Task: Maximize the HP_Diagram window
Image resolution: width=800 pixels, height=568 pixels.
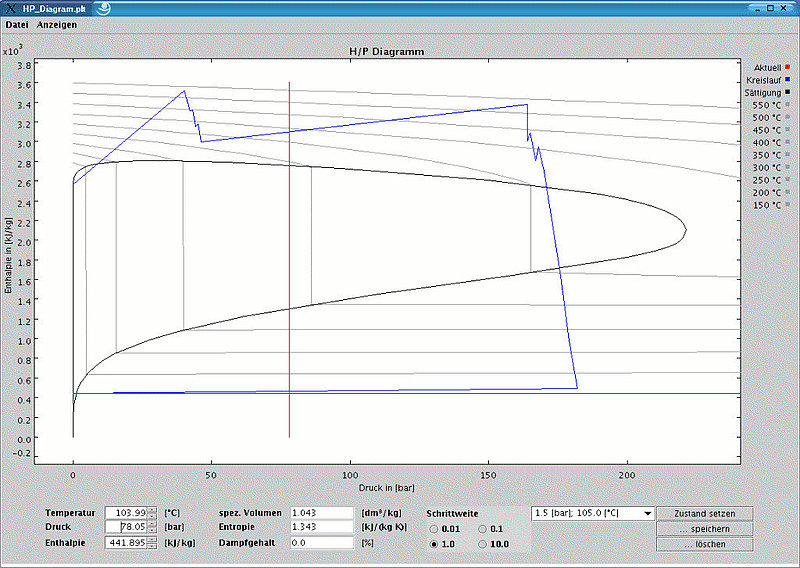Action: [770, 8]
